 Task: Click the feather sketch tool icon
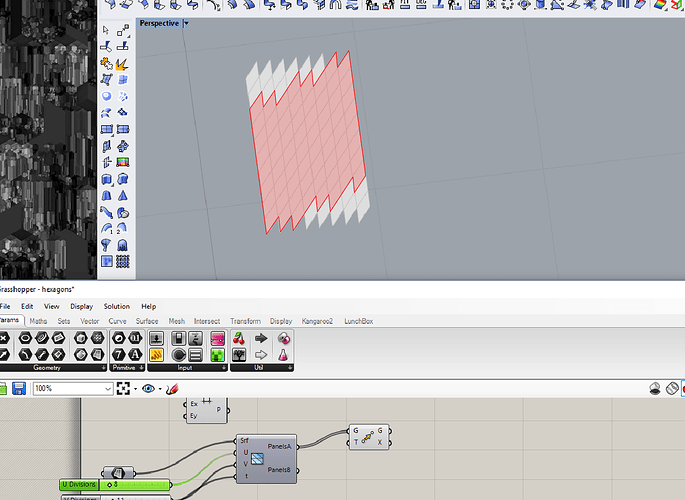[172, 388]
